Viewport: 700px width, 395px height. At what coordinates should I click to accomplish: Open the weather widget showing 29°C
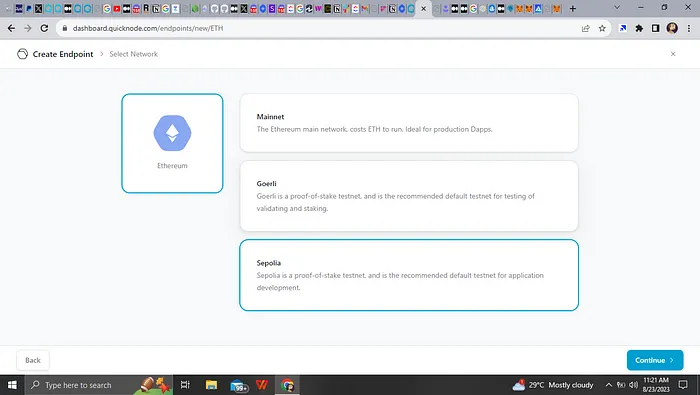[553, 385]
